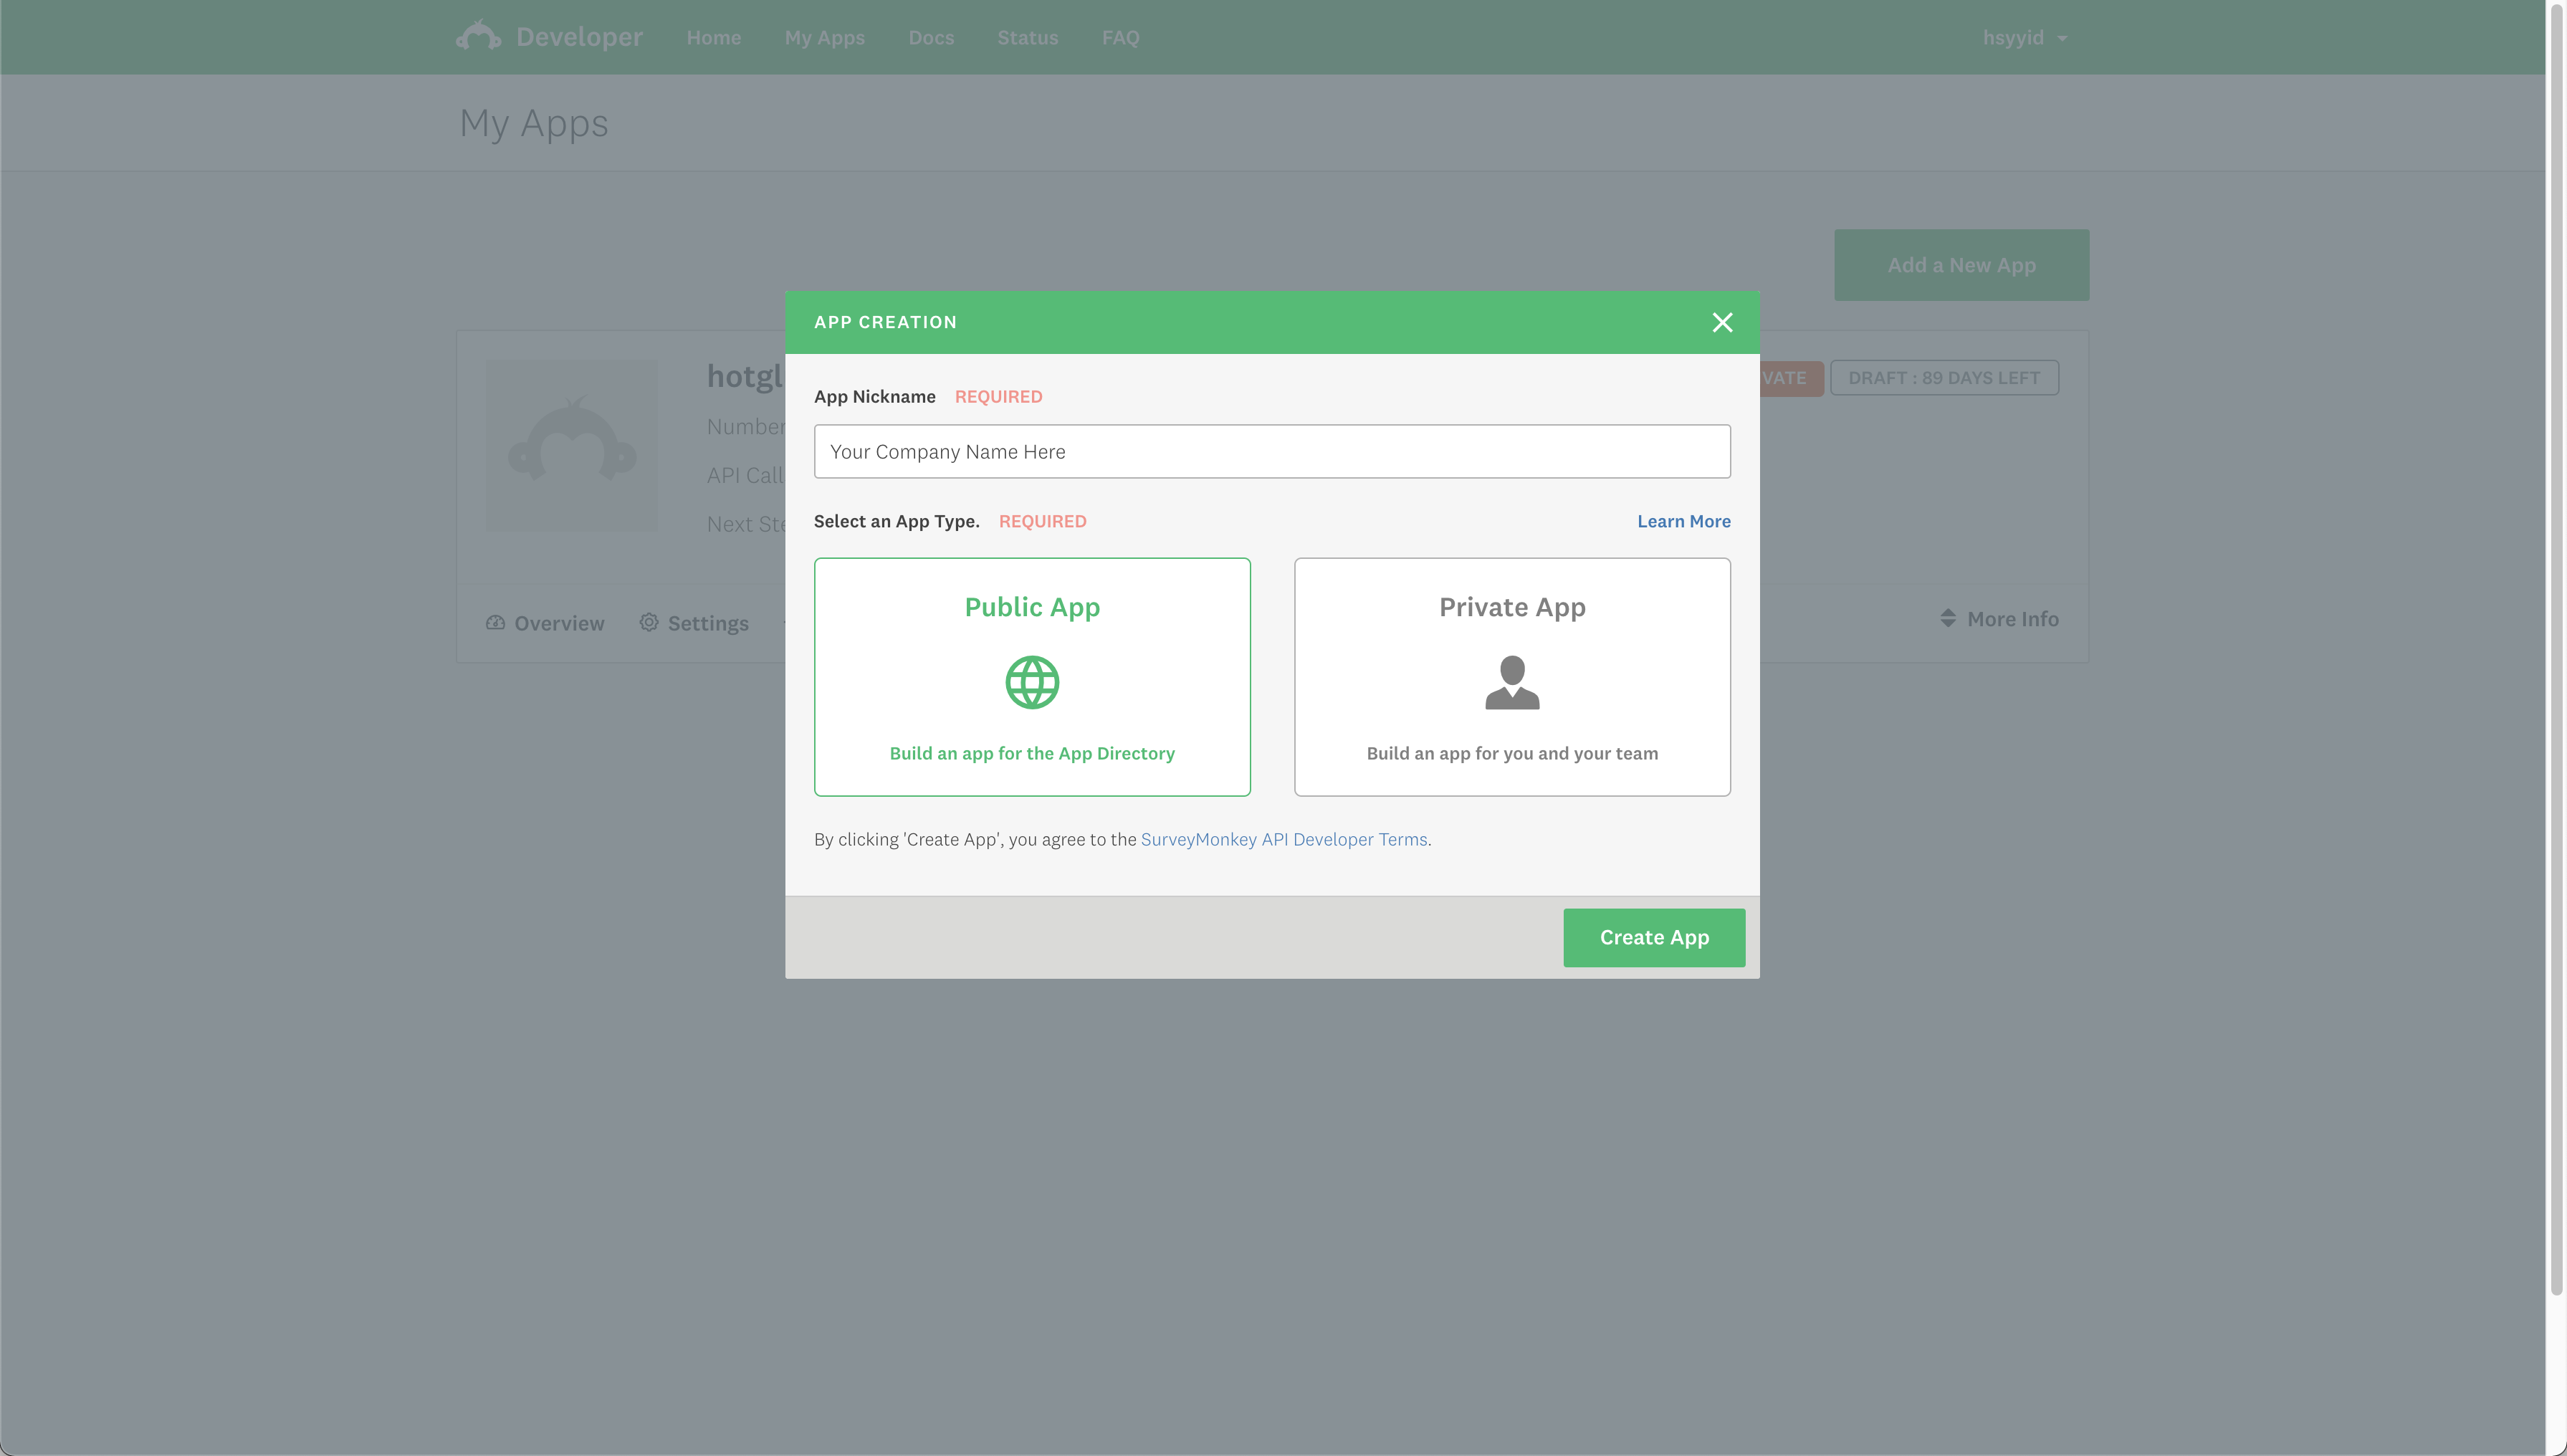The image size is (2567, 1456).
Task: Click the globe icon in Public App
Action: [1031, 682]
